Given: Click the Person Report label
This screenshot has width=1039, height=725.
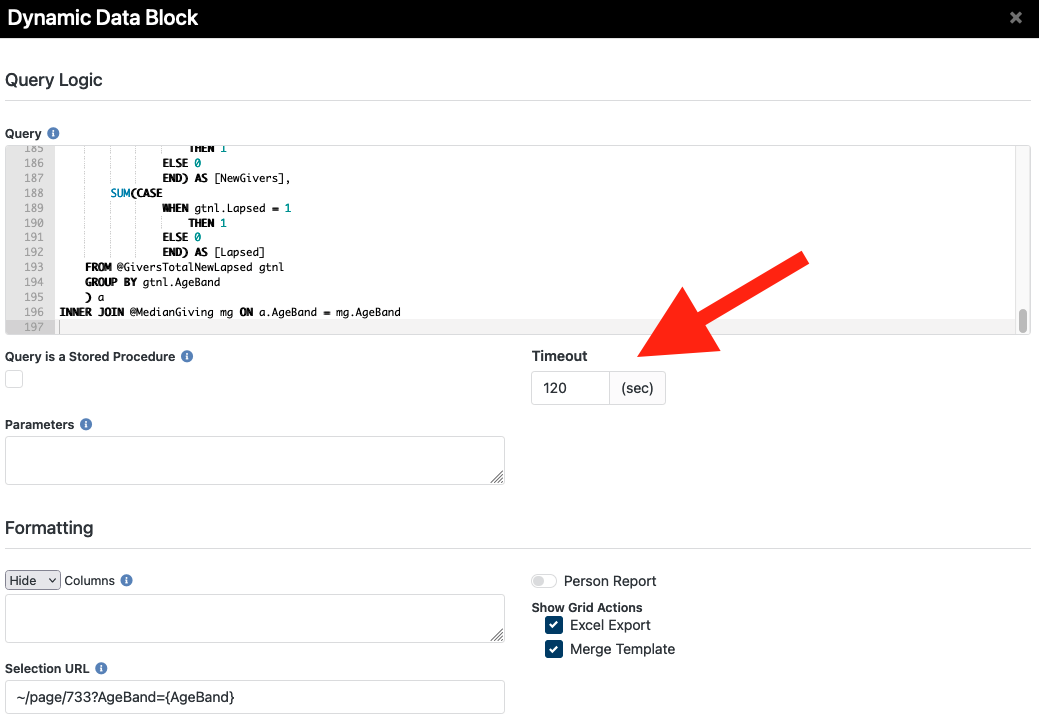Looking at the screenshot, I should [610, 581].
